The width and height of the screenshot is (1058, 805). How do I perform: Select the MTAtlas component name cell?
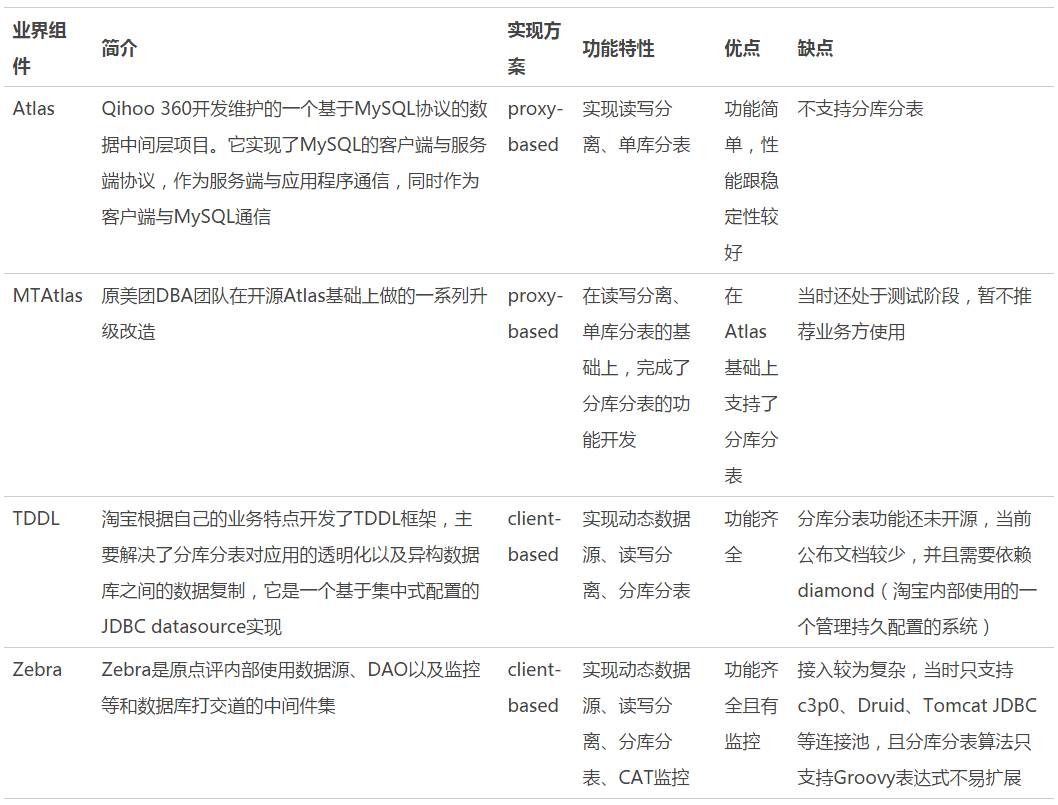47,296
